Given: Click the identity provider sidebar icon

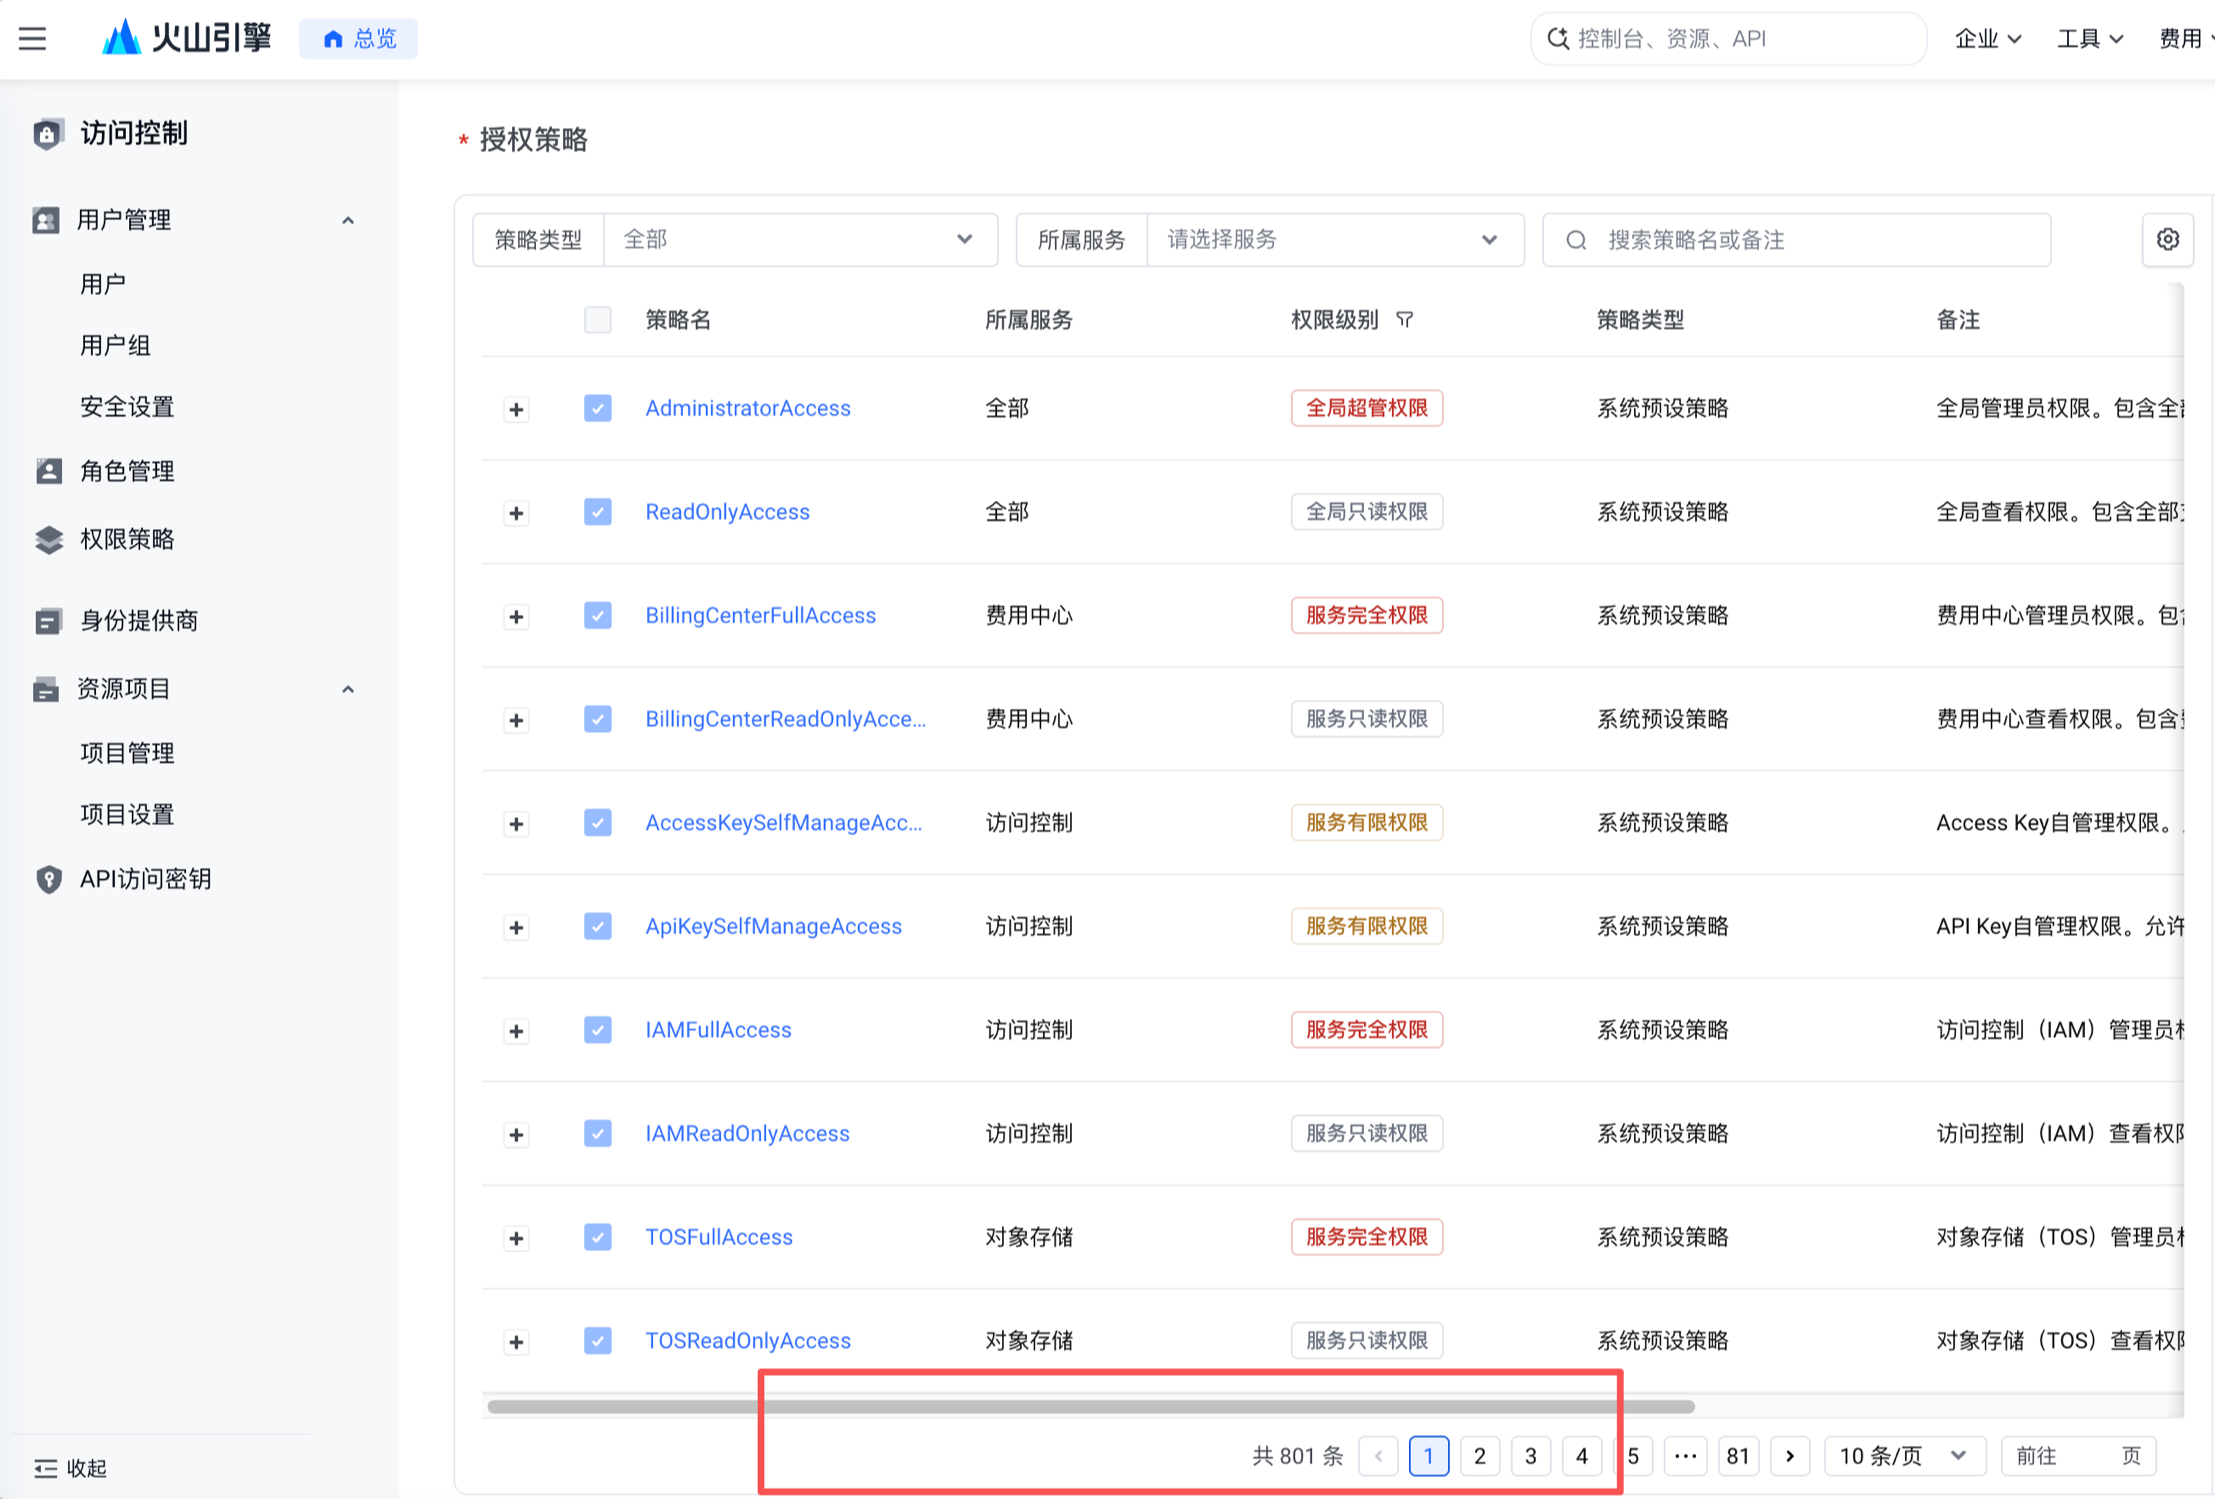Looking at the screenshot, I should [x=48, y=621].
